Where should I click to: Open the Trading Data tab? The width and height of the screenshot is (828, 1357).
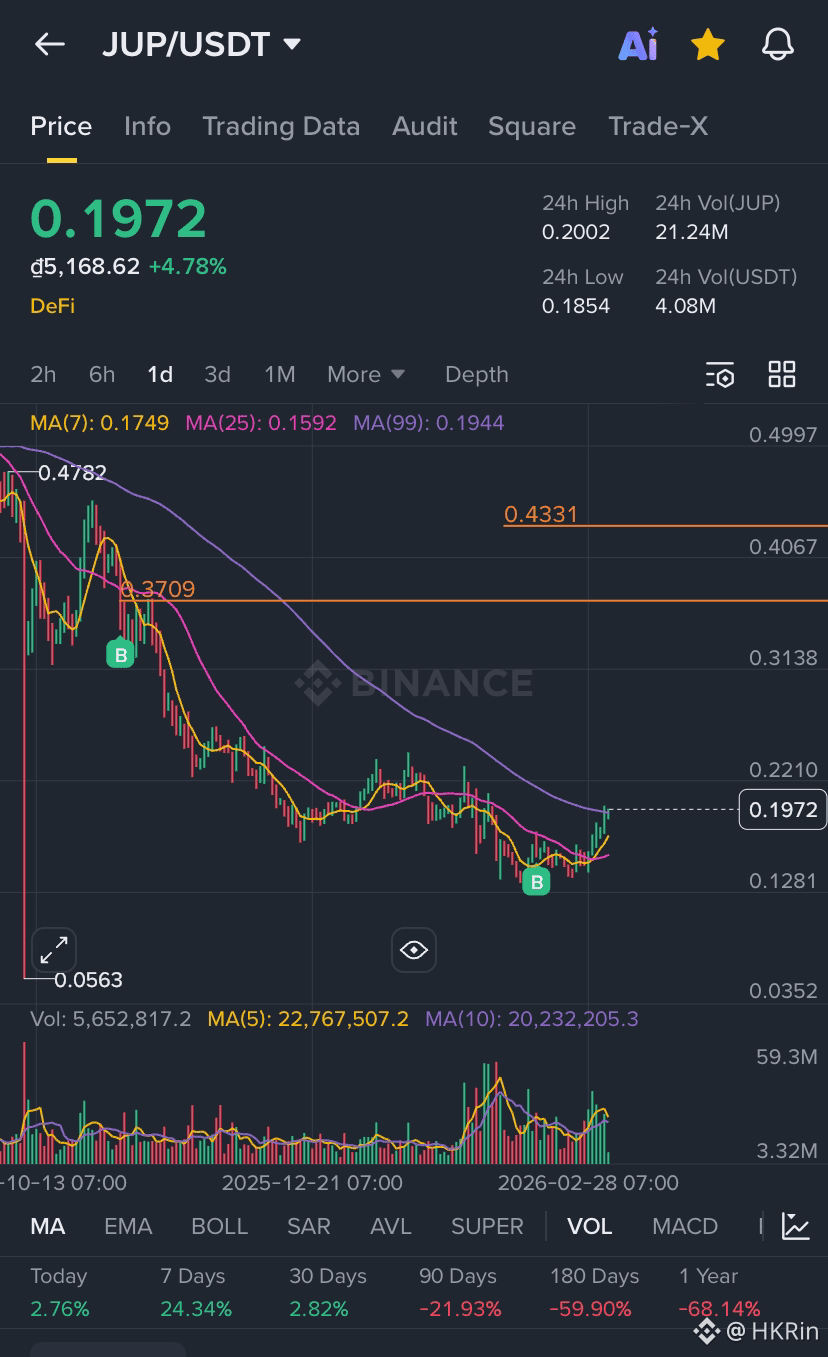coord(281,126)
